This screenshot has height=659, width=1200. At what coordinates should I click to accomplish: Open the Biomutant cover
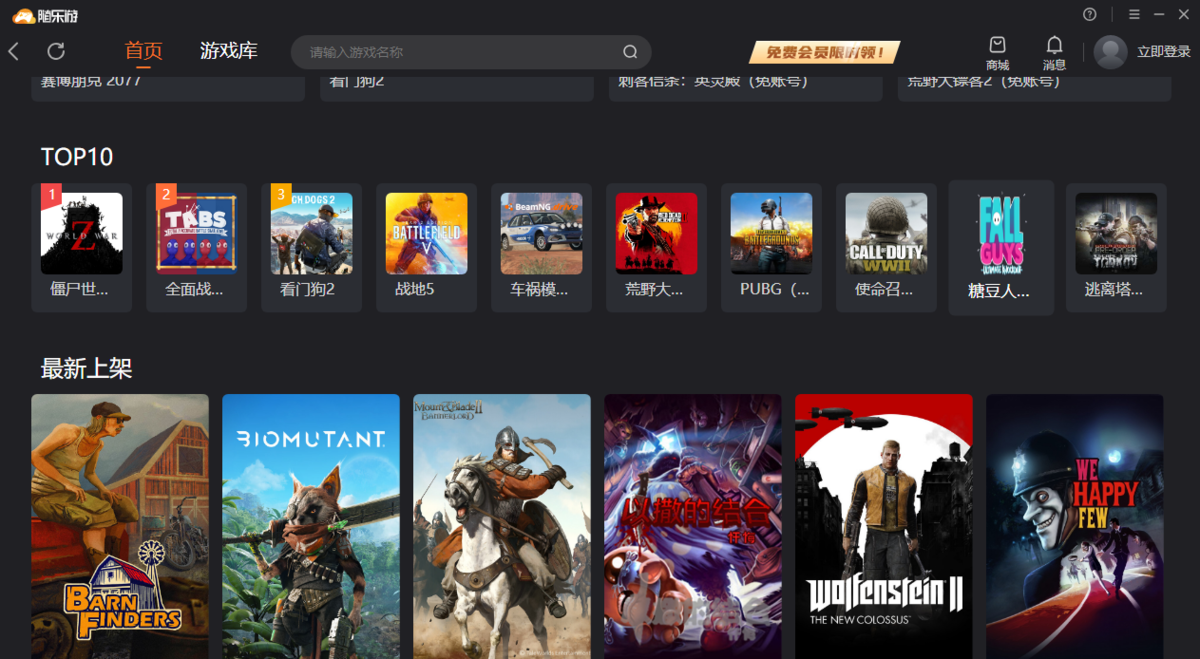click(x=311, y=526)
